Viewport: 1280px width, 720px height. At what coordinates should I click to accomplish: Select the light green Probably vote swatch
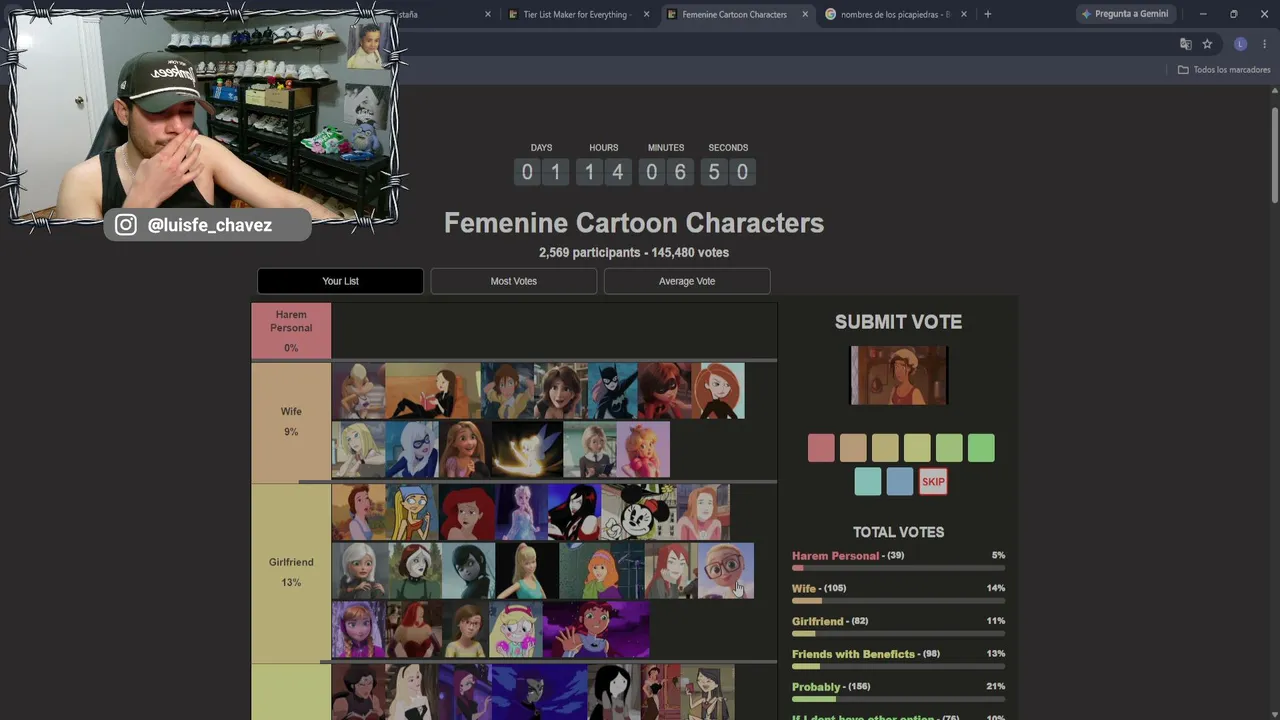pyautogui.click(x=949, y=448)
